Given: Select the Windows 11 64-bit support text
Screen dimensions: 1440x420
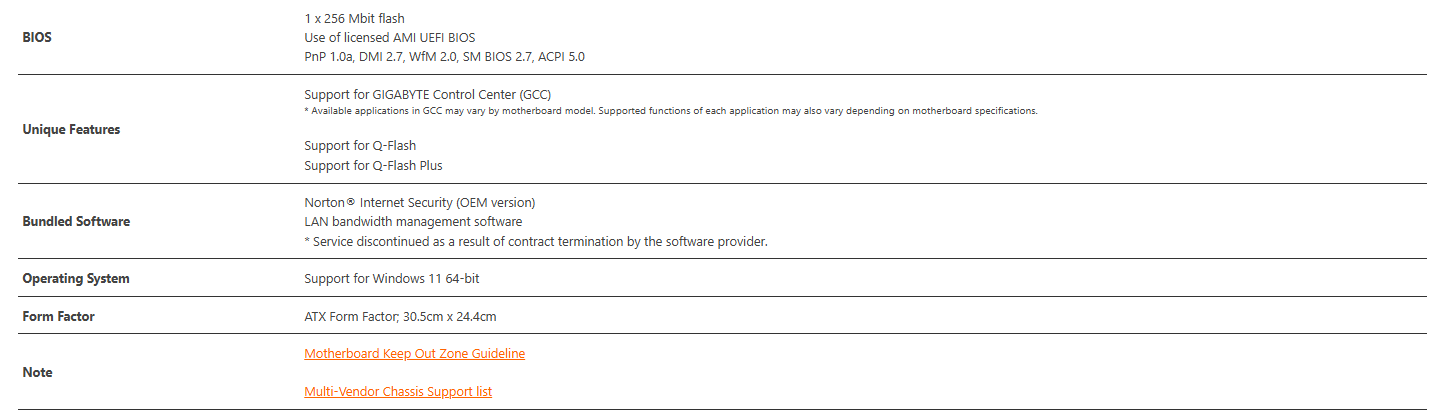Looking at the screenshot, I should pyautogui.click(x=398, y=279).
